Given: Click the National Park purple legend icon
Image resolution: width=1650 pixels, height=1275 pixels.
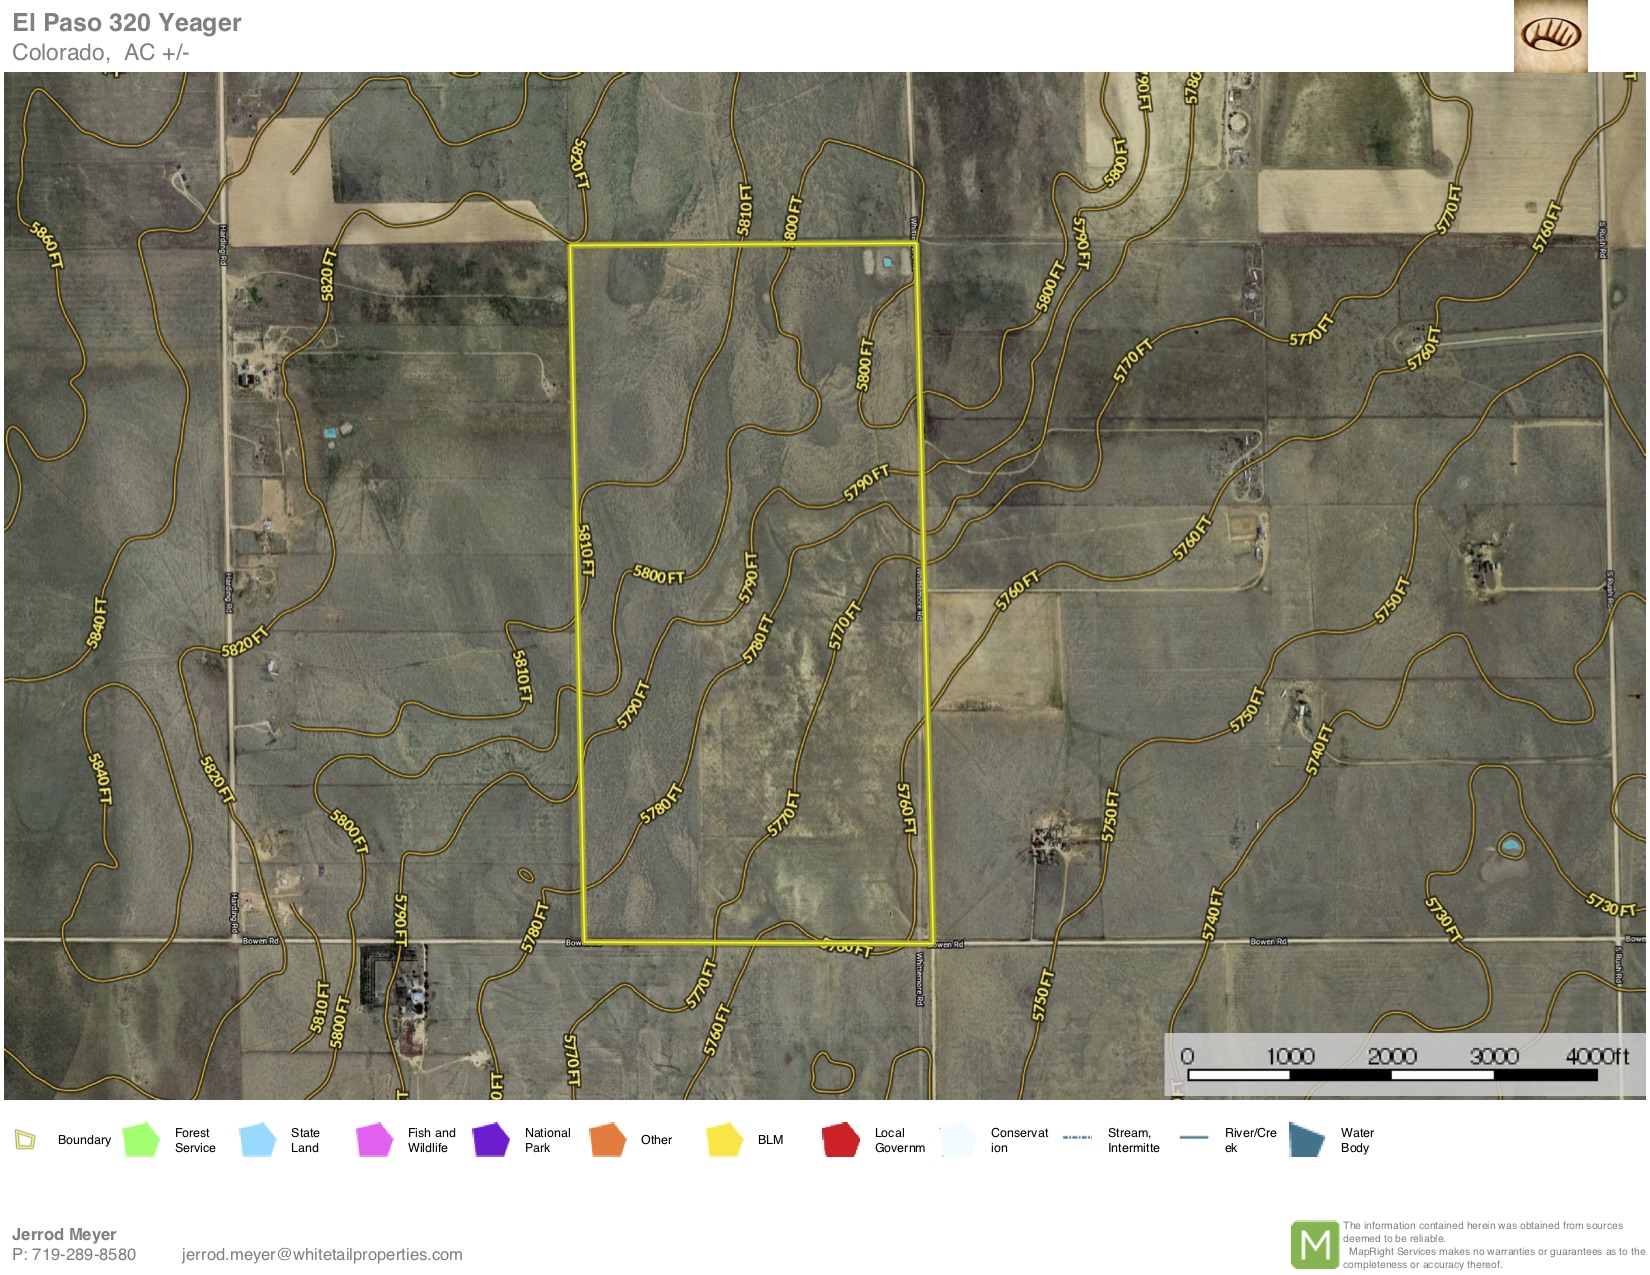Looking at the screenshot, I should tap(491, 1140).
